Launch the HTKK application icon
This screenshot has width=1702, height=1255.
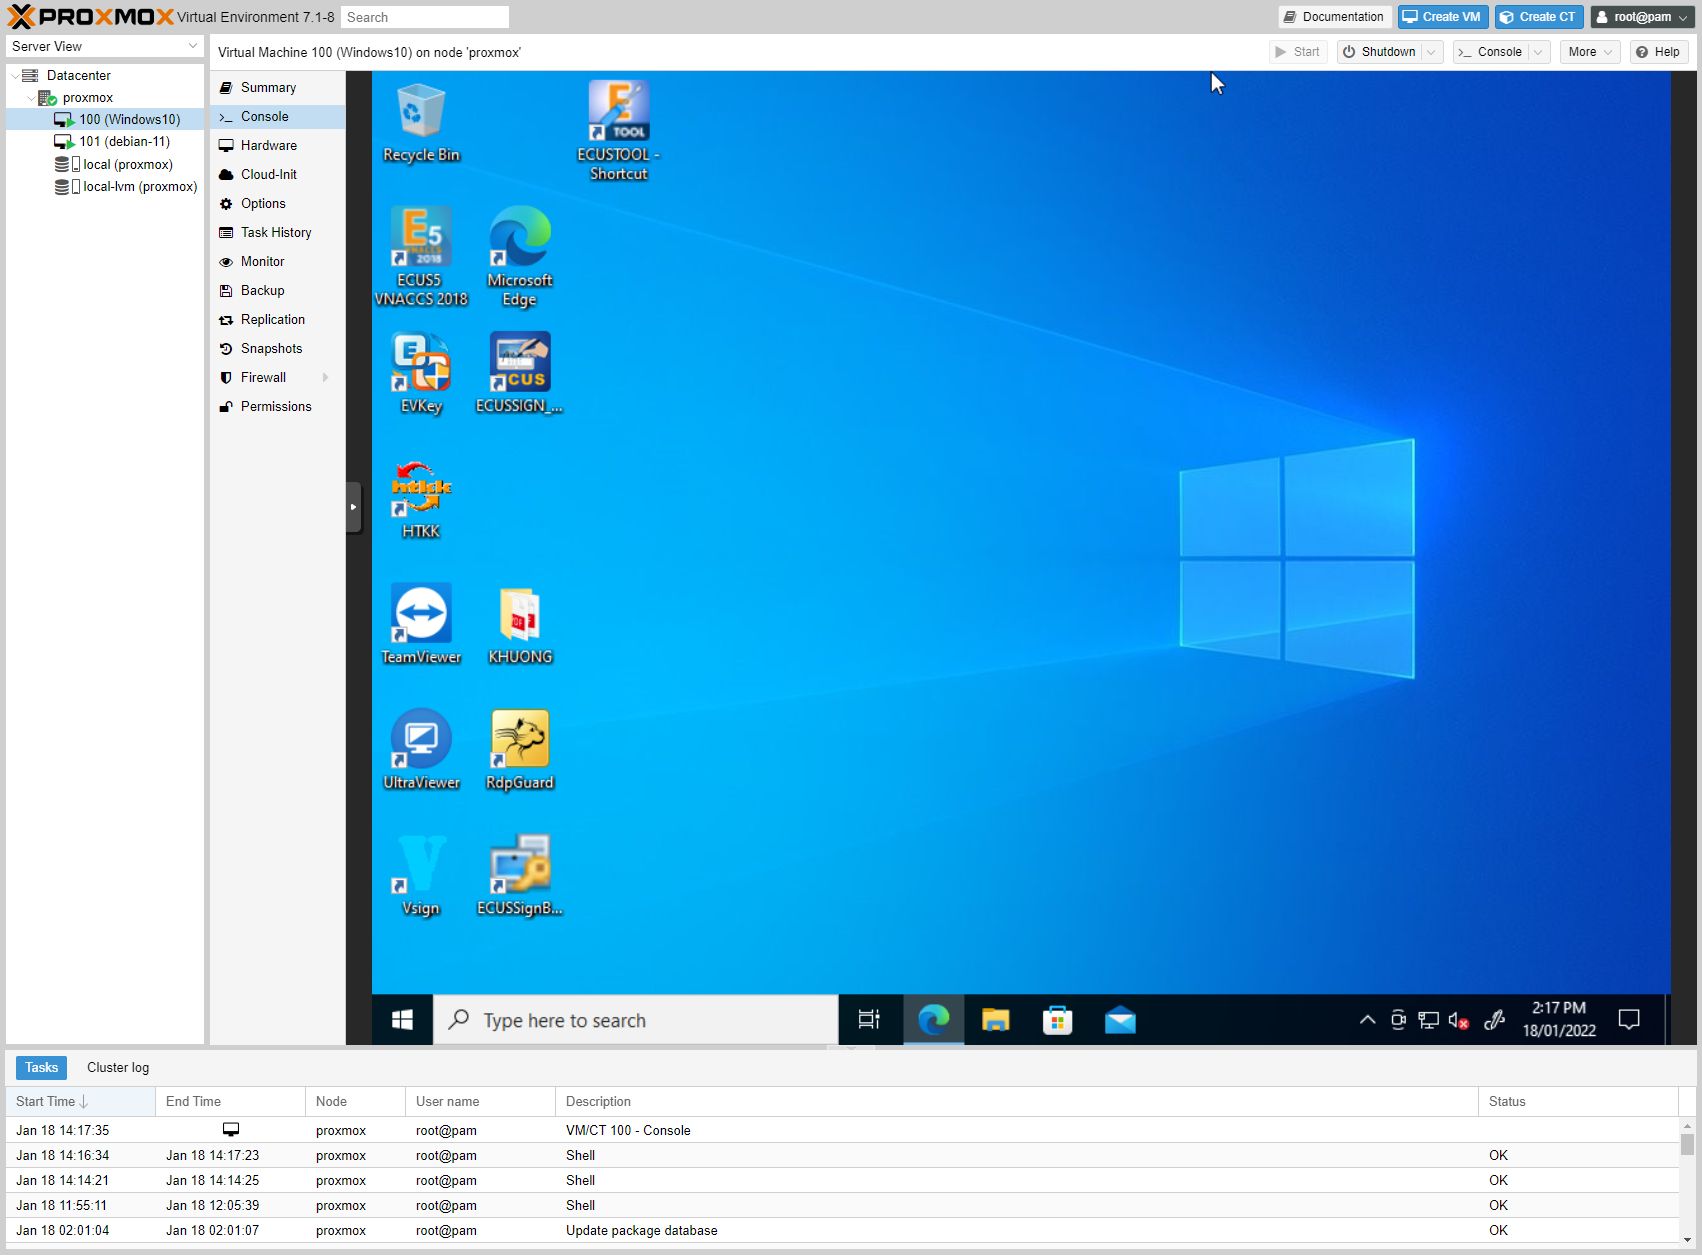coord(419,488)
